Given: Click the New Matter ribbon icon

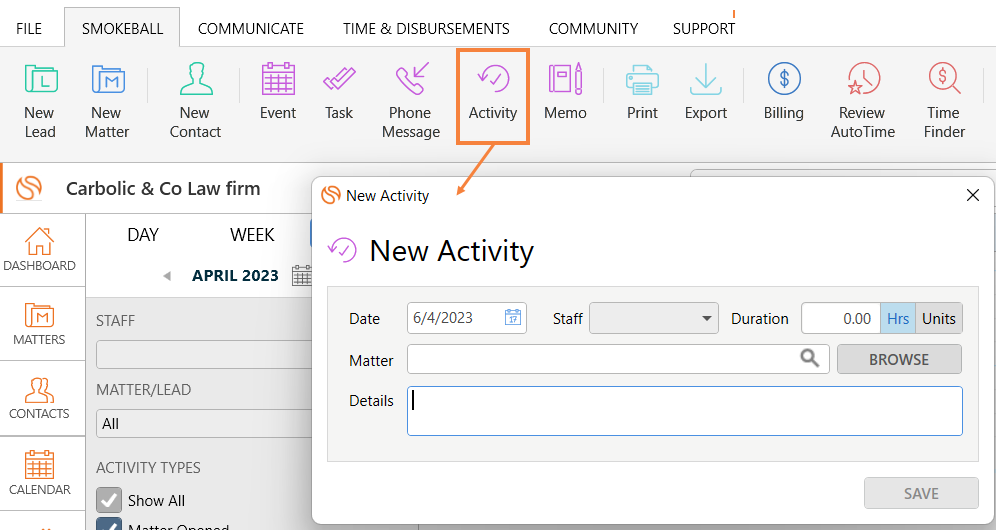Looking at the screenshot, I should (107, 101).
